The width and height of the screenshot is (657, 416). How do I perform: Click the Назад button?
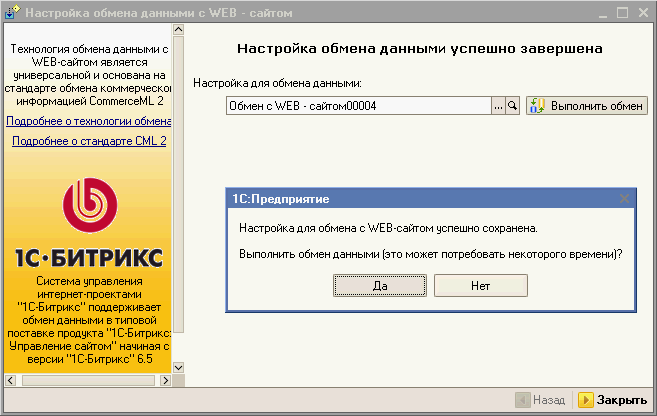pos(541,400)
